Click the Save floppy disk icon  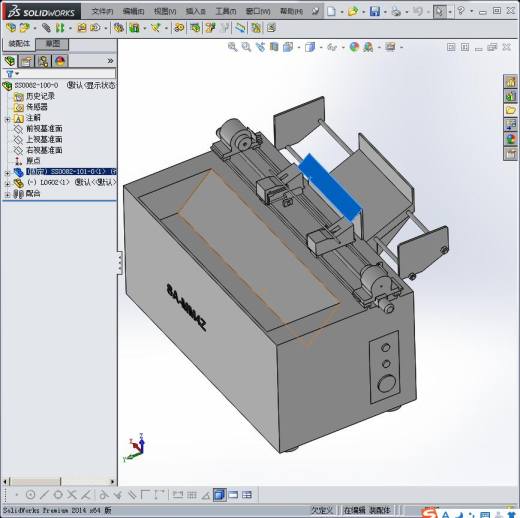coord(375,11)
